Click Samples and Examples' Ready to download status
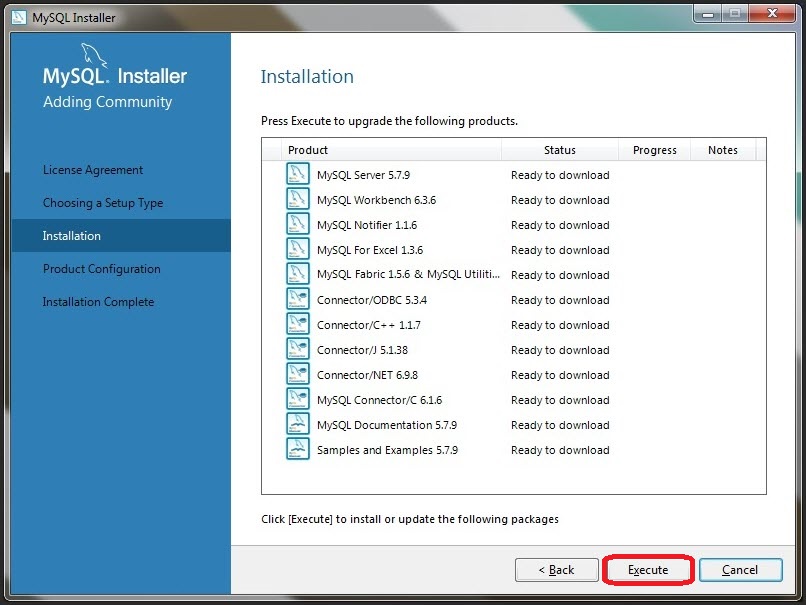Screen dimensions: 806x605 pyautogui.click(x=560, y=450)
